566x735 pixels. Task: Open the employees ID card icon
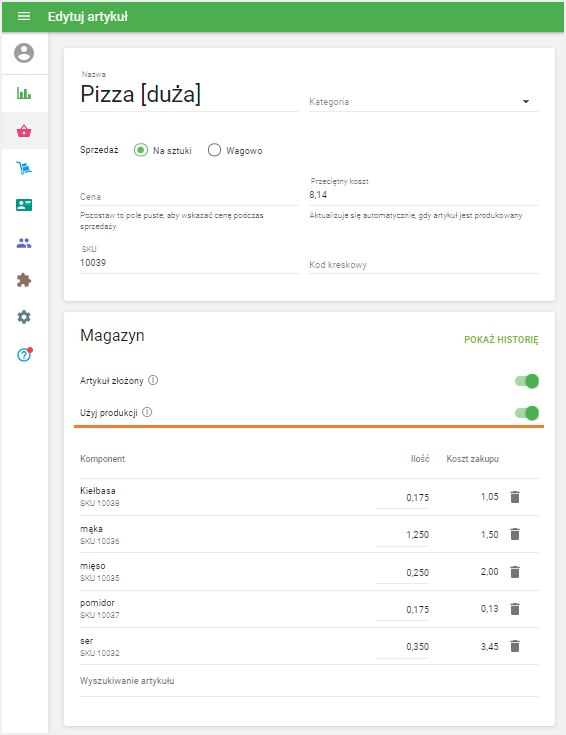(x=24, y=205)
